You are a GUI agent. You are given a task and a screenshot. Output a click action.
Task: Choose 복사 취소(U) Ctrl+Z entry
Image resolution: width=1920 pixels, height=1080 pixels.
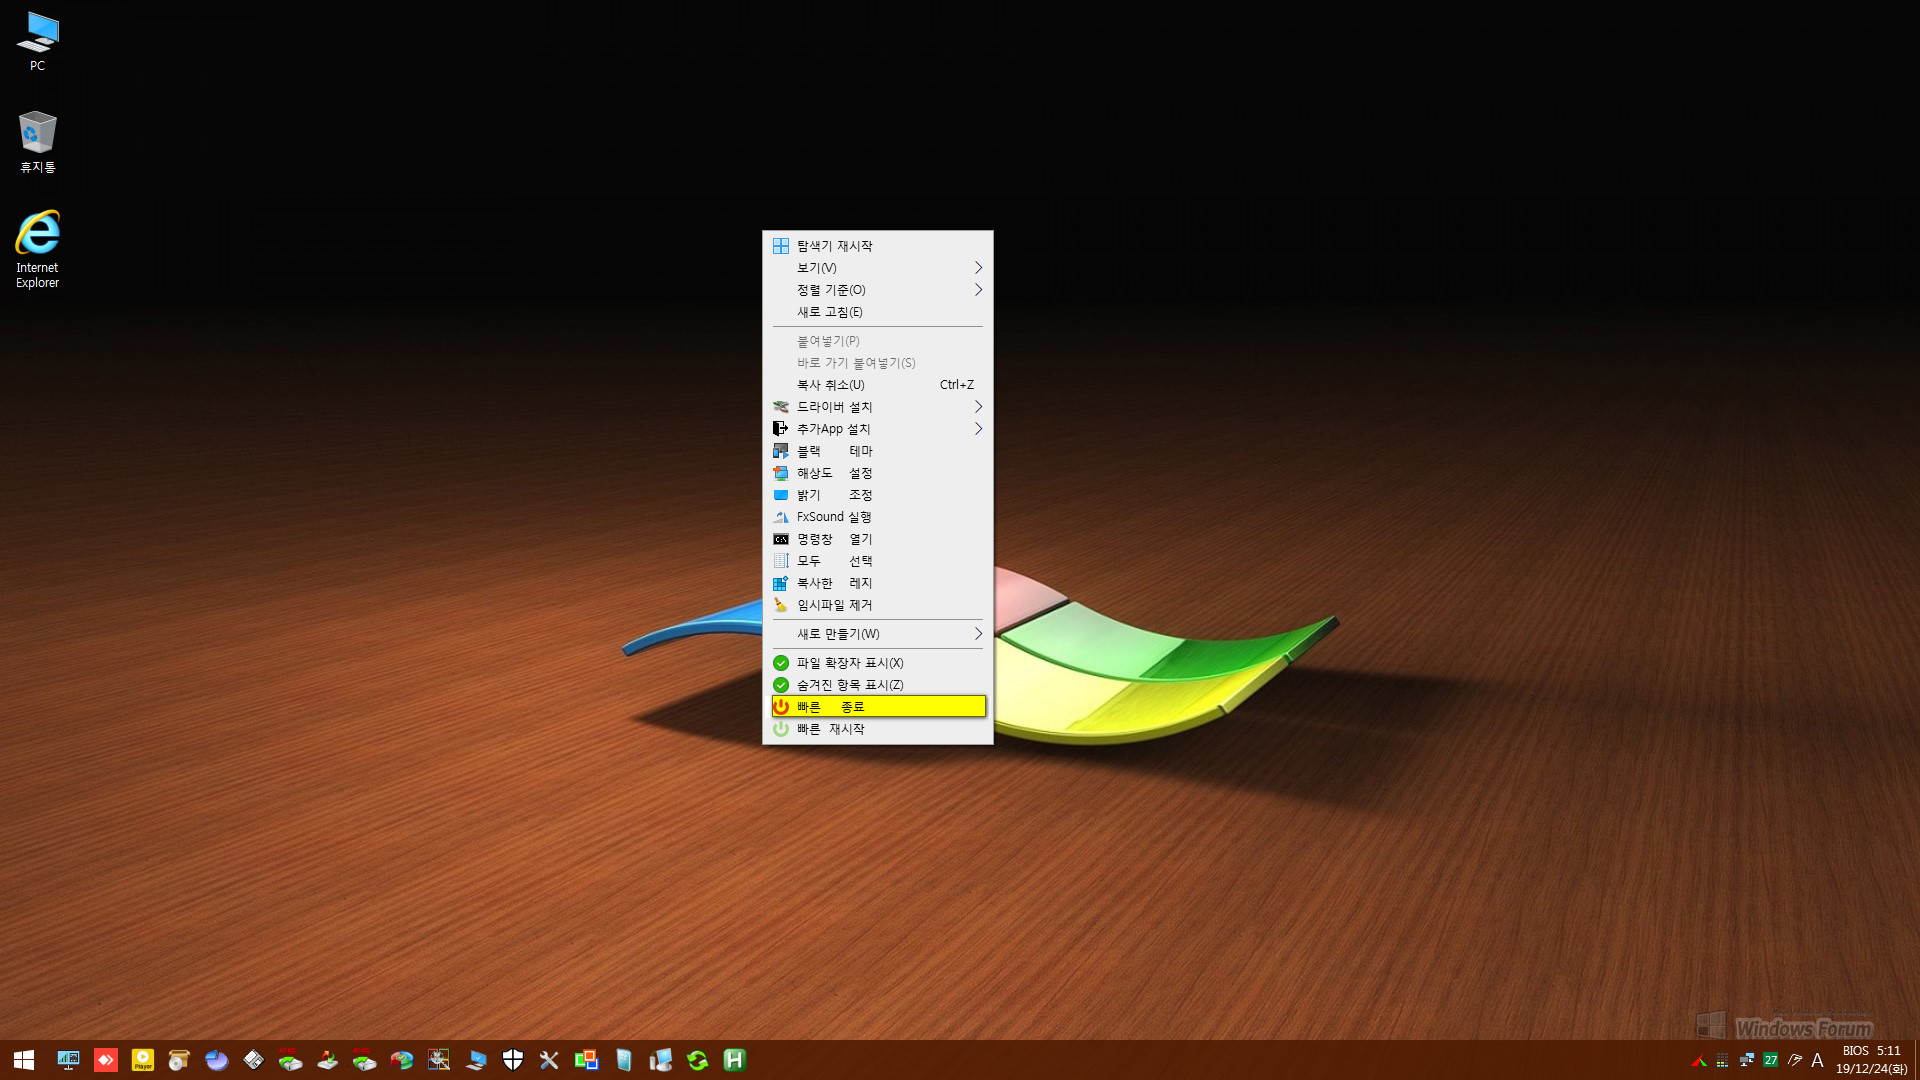[x=877, y=385]
